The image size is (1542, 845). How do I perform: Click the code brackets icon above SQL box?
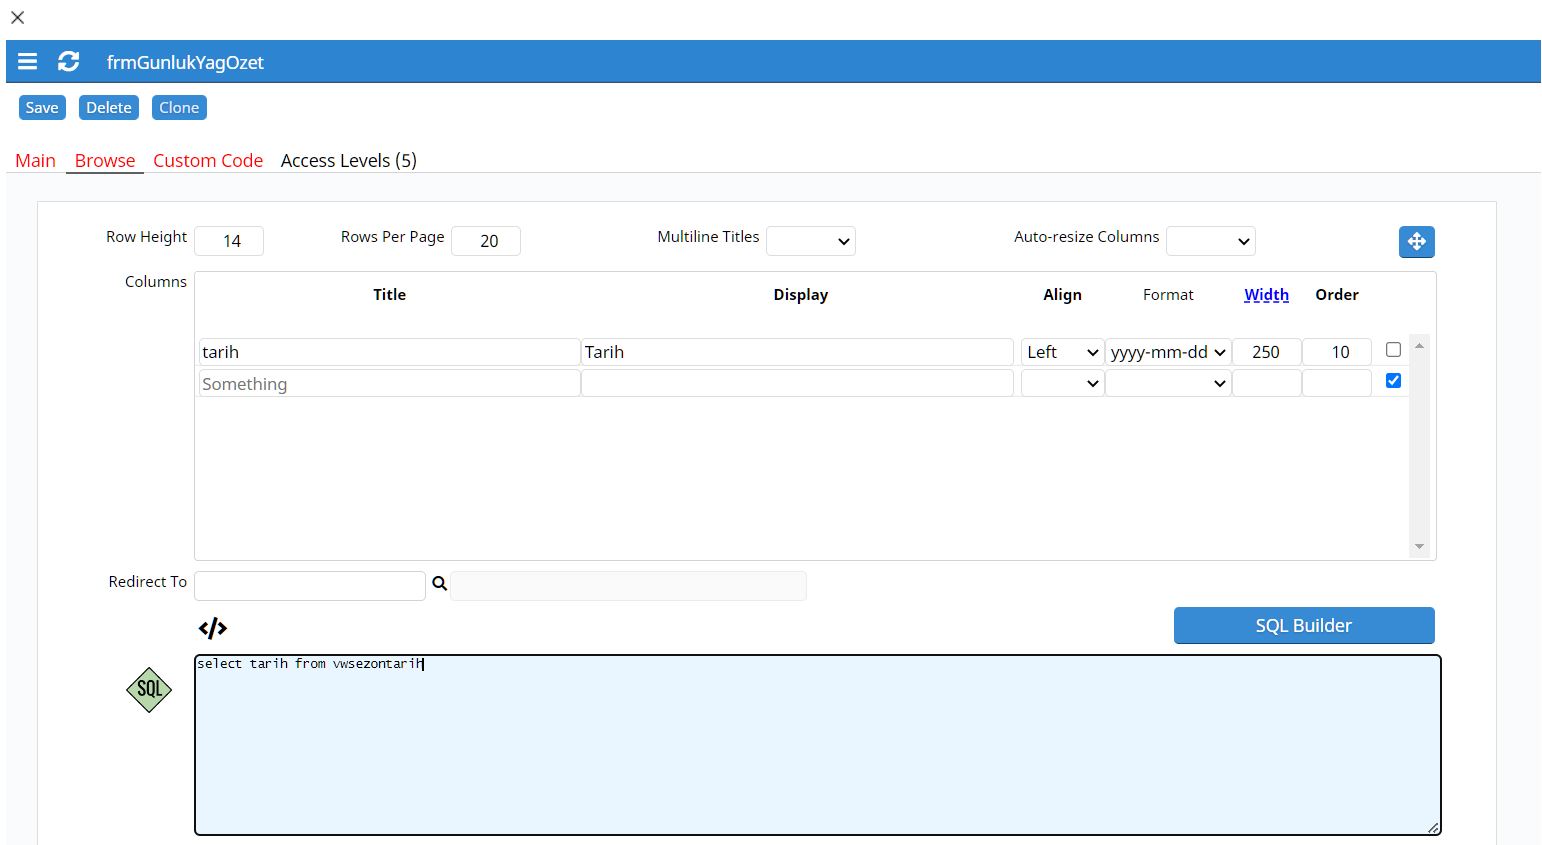[213, 628]
